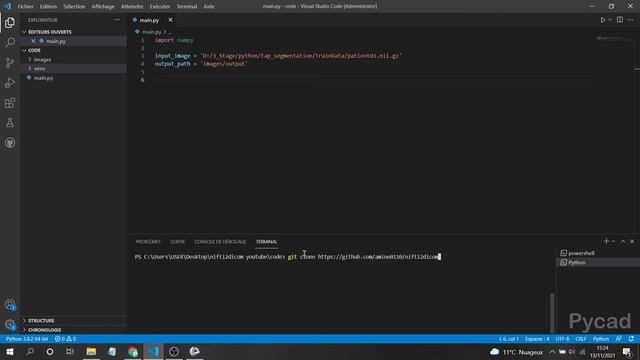Open the Windows Start menu
640x360 pixels.
pyautogui.click(x=10, y=351)
